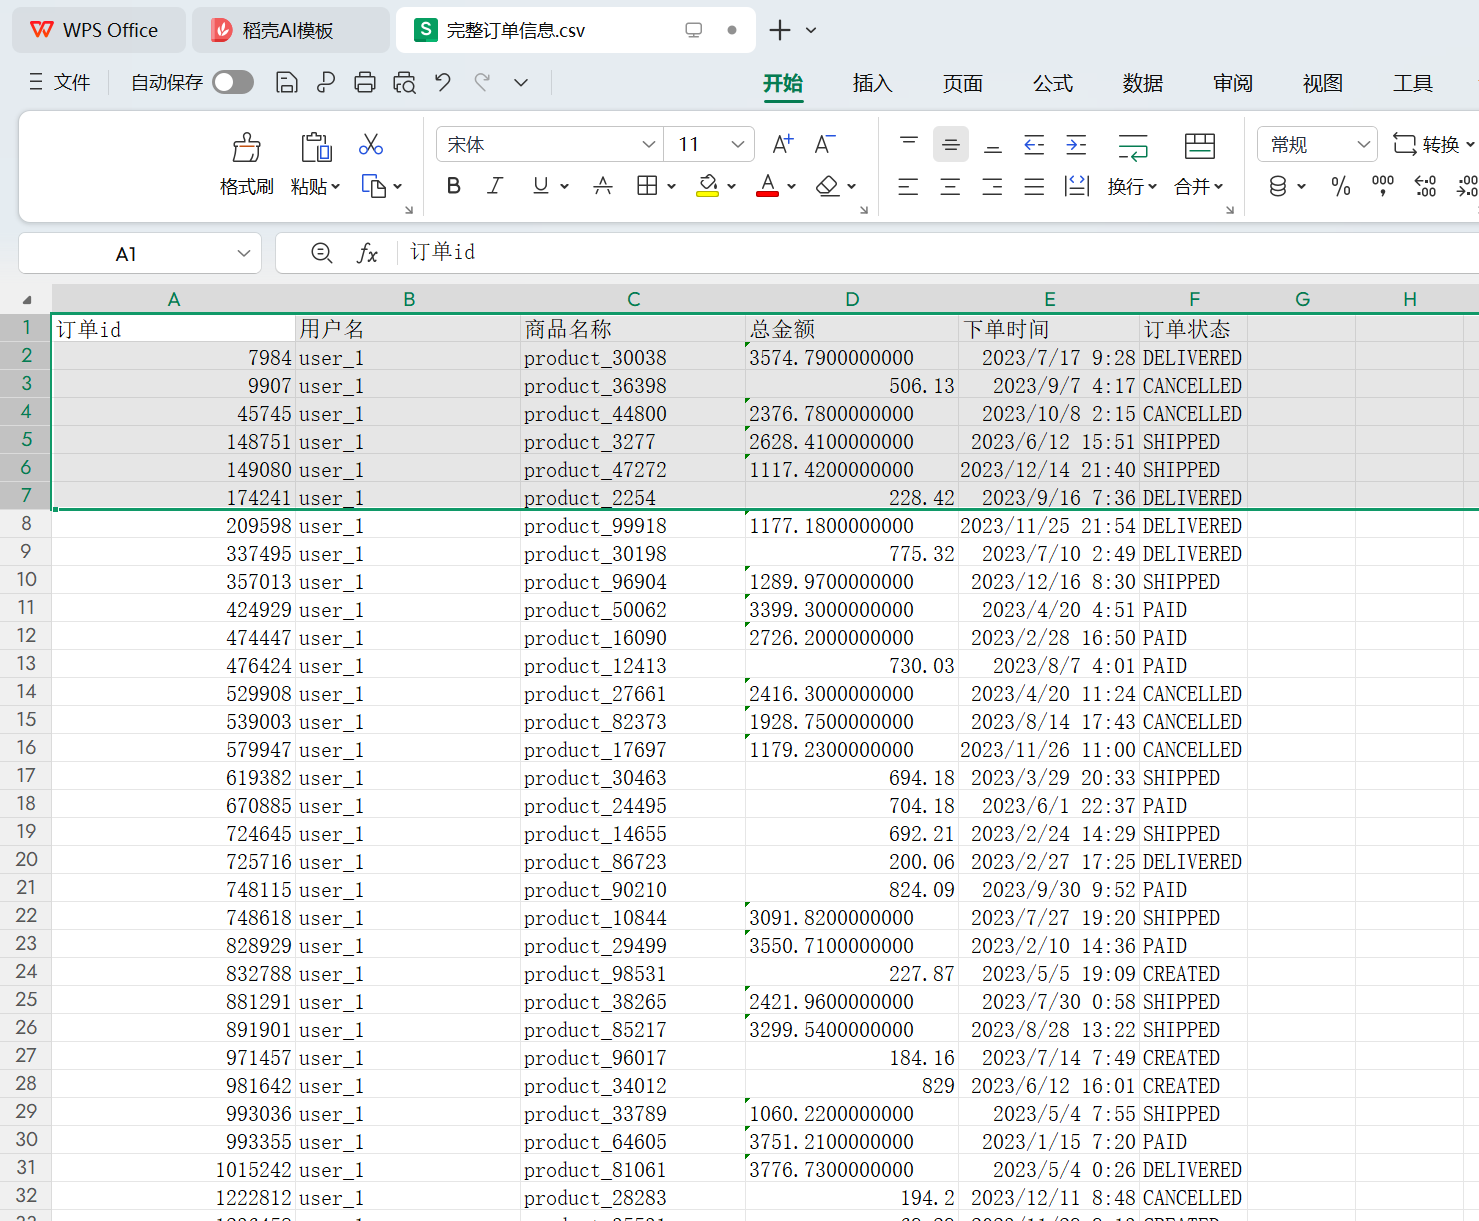
Task: Click the Increase font size icon
Action: [x=782, y=145]
